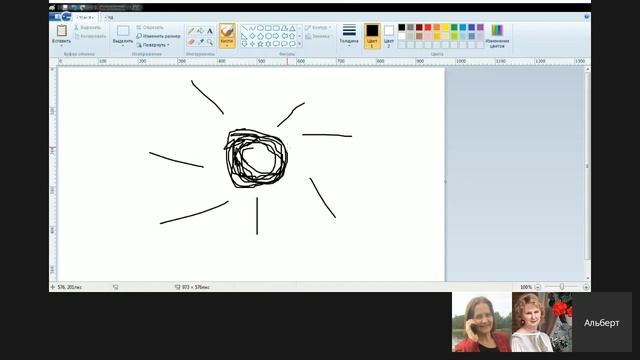Image resolution: width=640 pixels, height=360 pixels.
Task: Click the zoom in plus button
Action: click(x=586, y=287)
